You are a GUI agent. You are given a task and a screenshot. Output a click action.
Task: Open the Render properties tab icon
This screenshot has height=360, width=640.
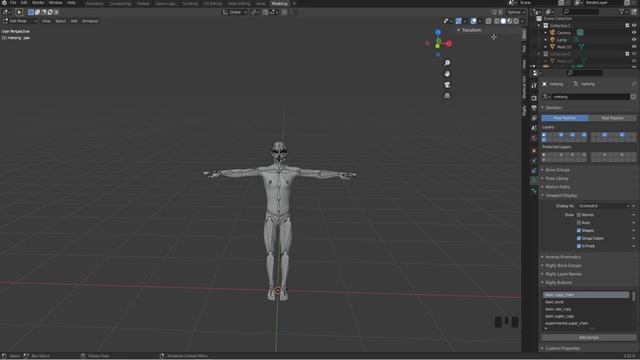coord(534,98)
